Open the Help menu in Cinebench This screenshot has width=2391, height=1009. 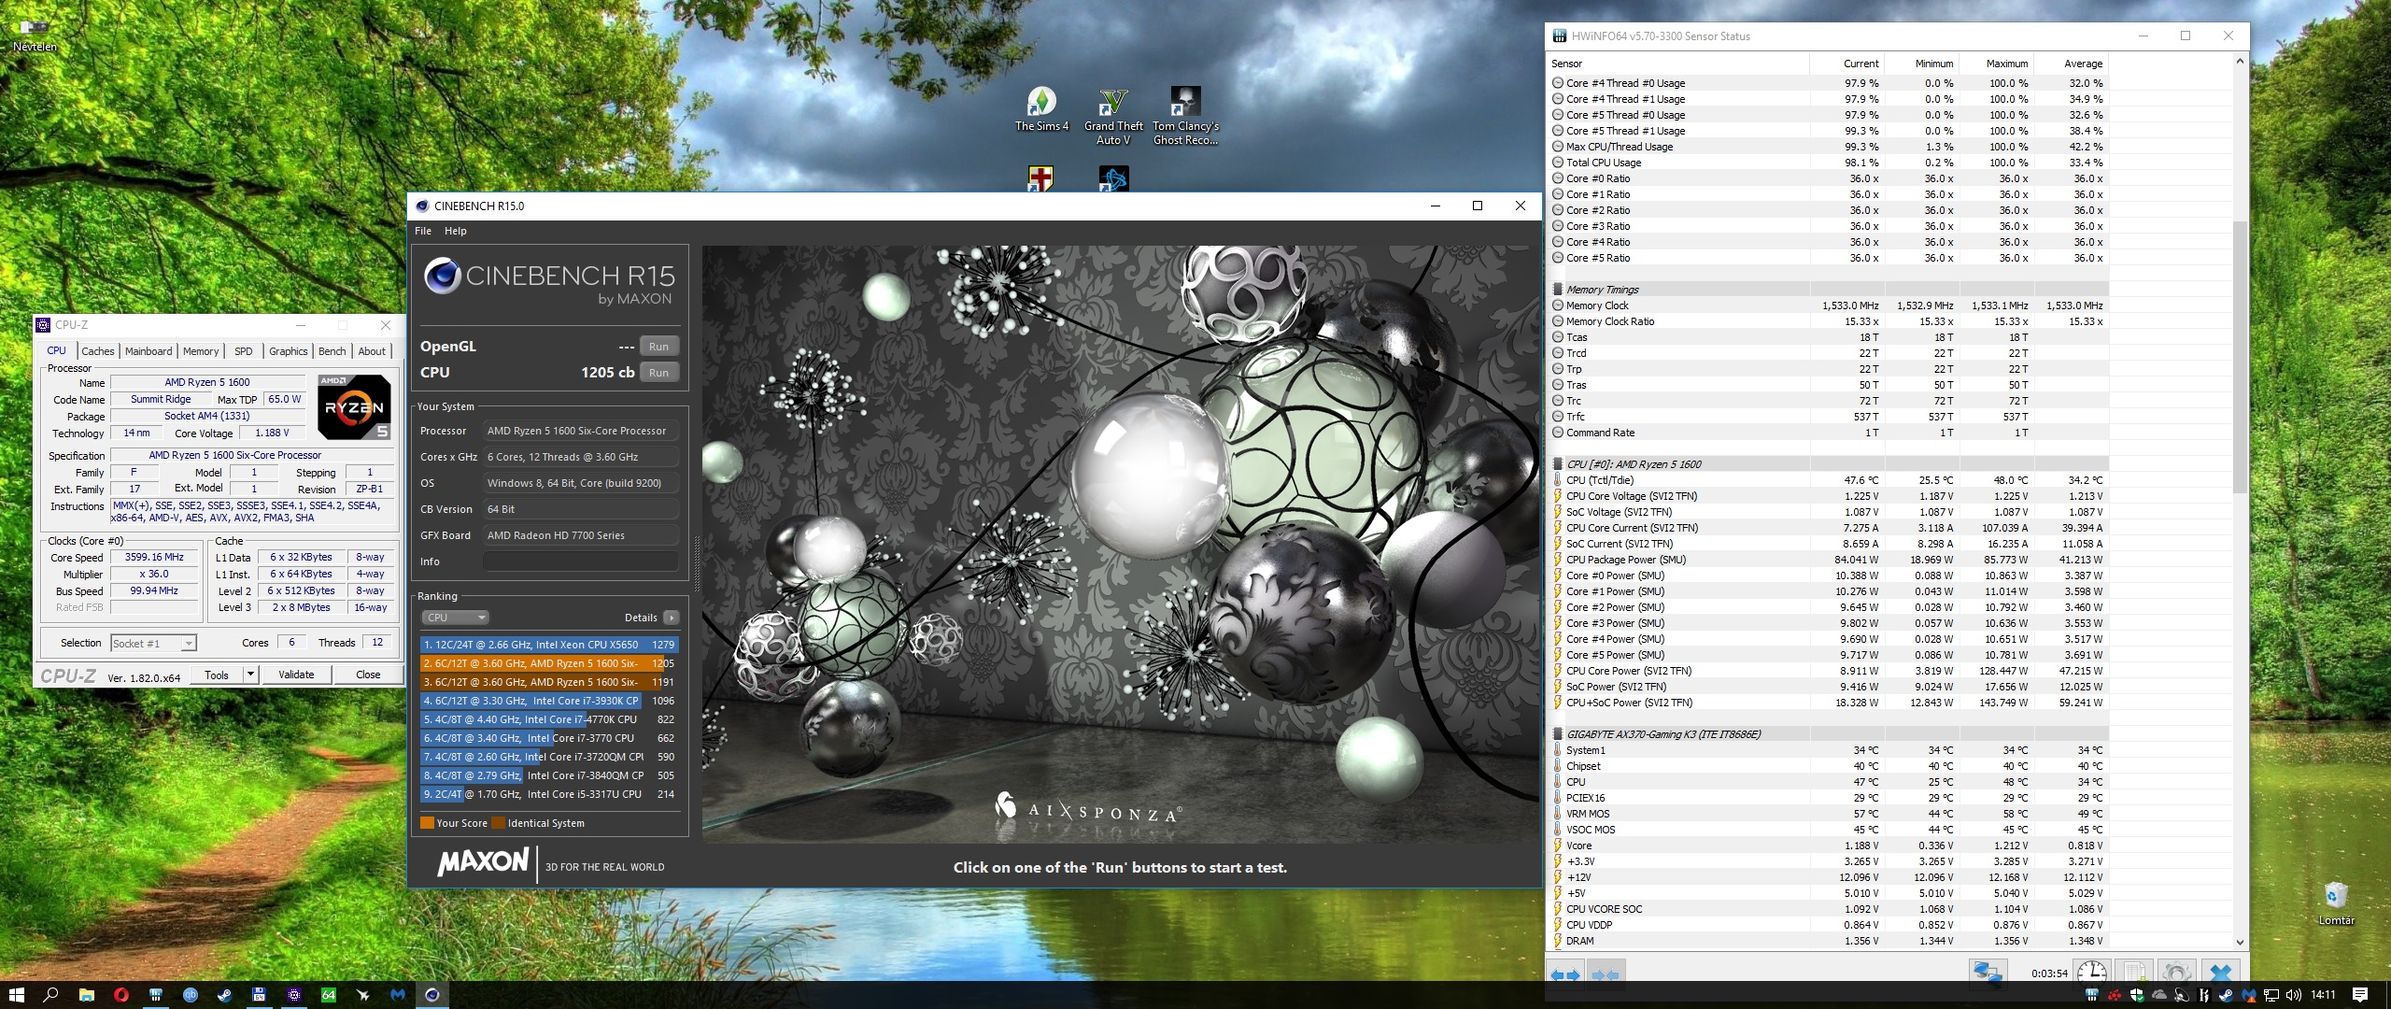[455, 231]
